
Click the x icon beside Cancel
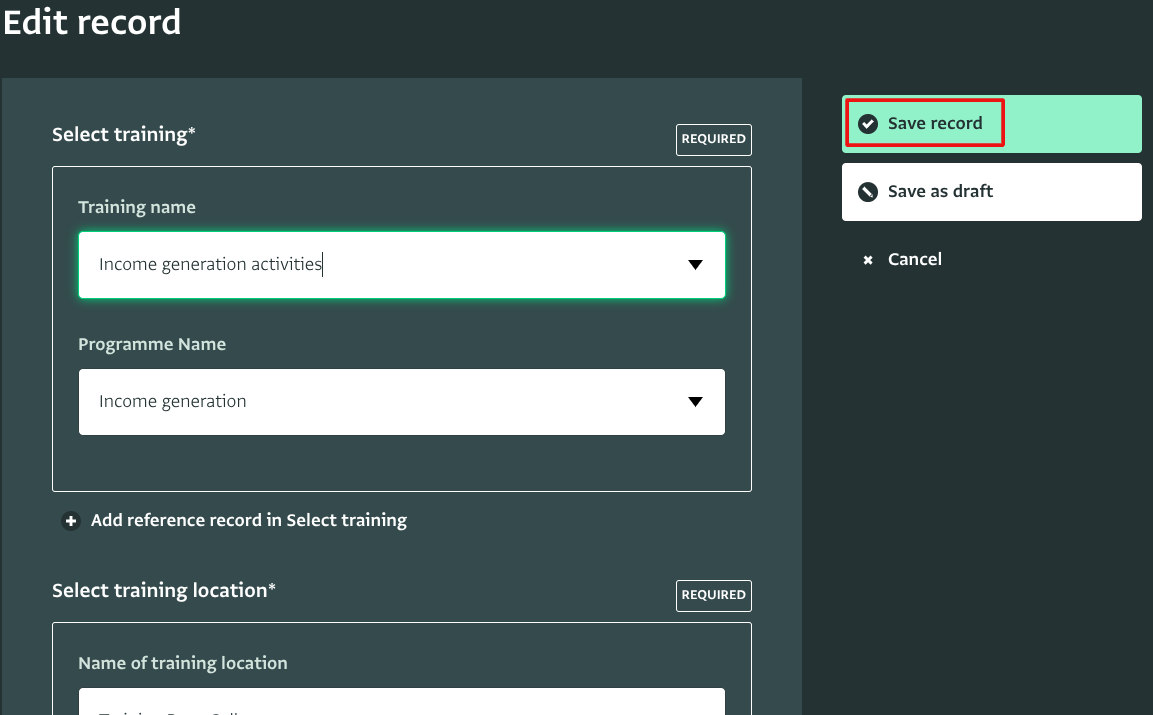(868, 260)
